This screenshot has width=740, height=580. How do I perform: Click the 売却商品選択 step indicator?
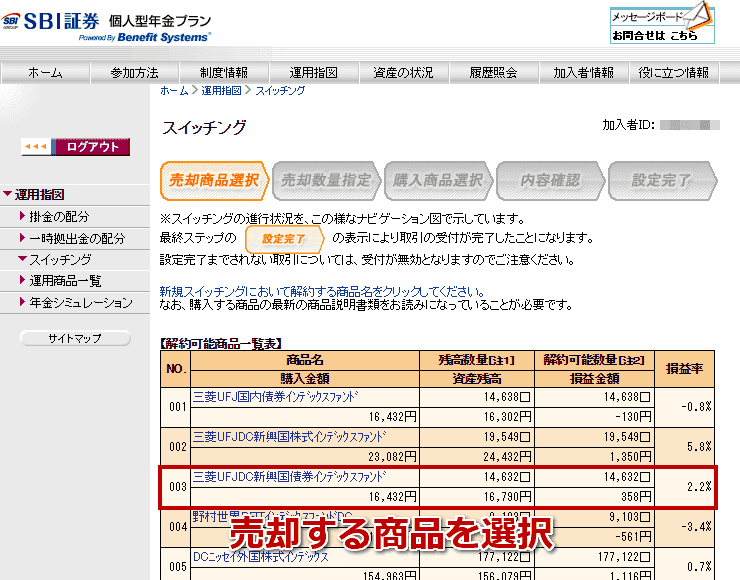pyautogui.click(x=214, y=181)
